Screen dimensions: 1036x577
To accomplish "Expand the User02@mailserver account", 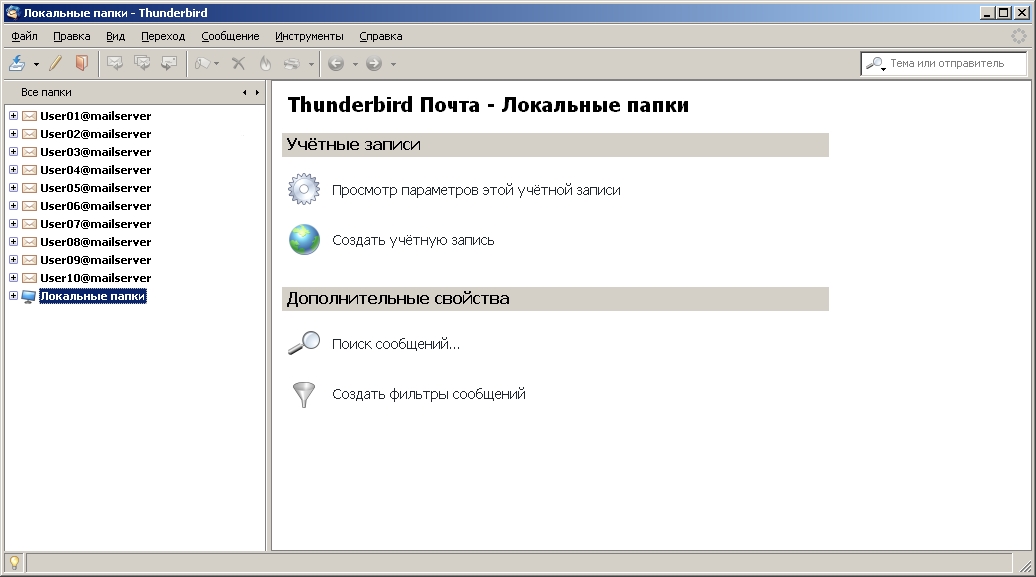I will pyautogui.click(x=13, y=134).
